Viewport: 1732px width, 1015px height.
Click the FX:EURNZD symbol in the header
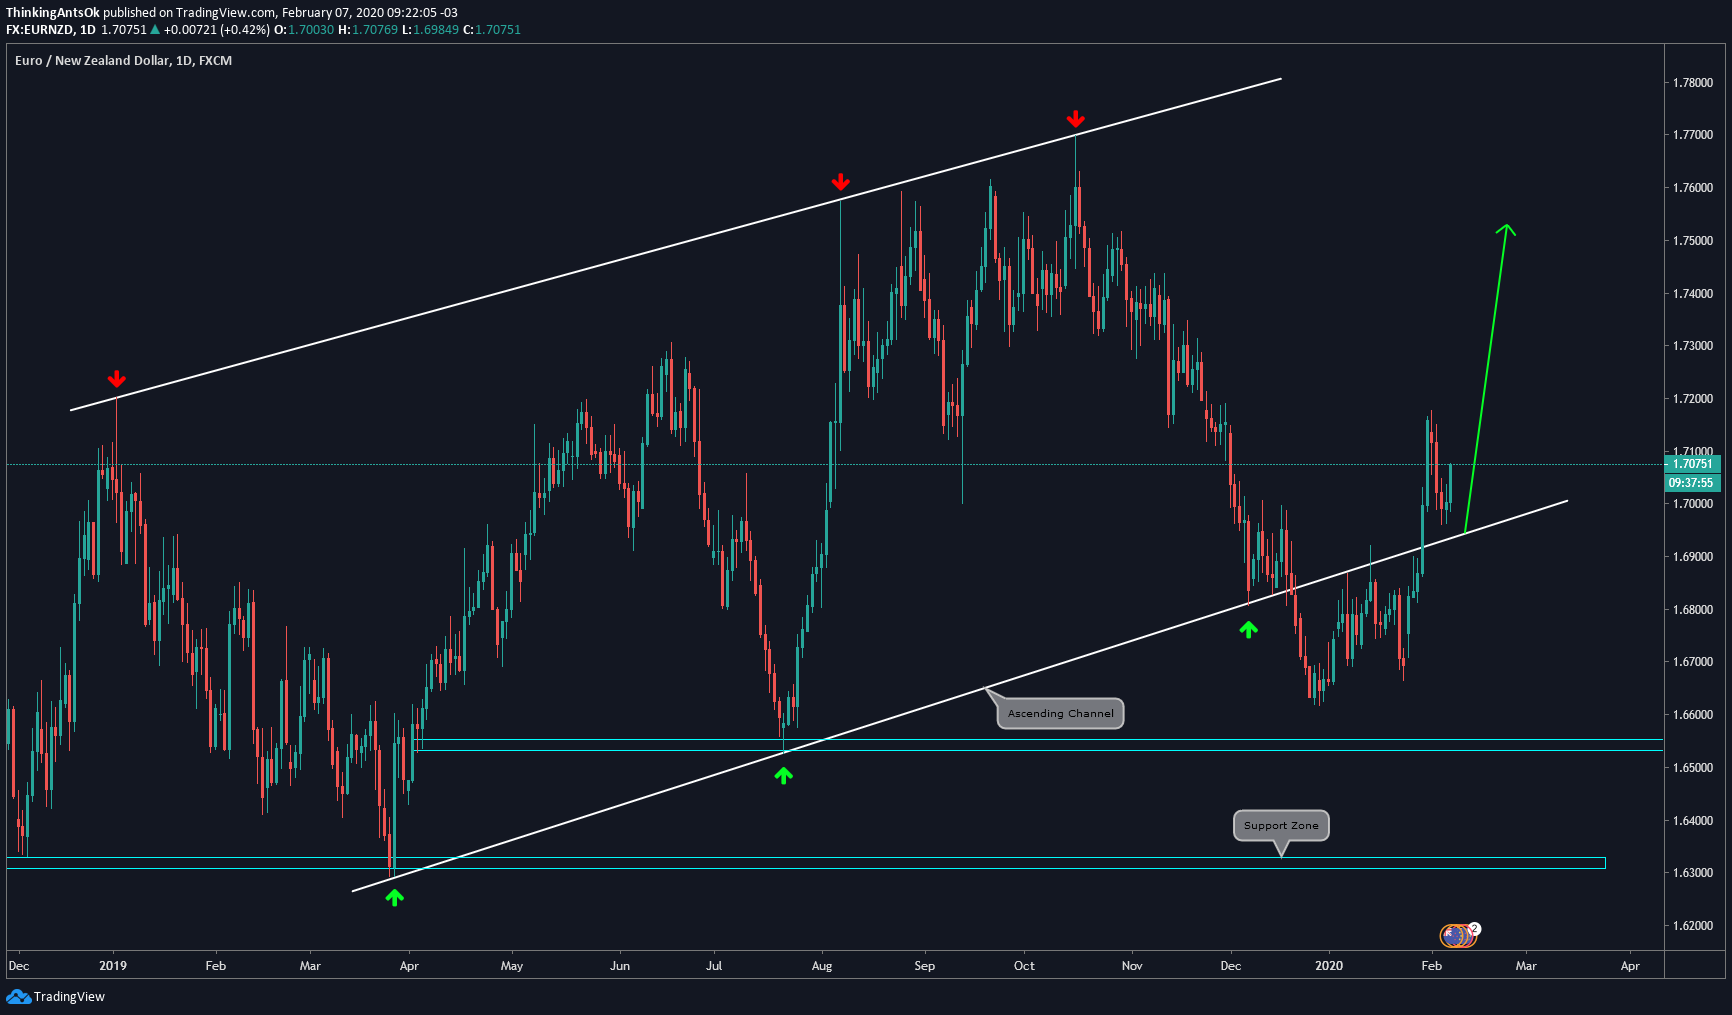coord(39,30)
